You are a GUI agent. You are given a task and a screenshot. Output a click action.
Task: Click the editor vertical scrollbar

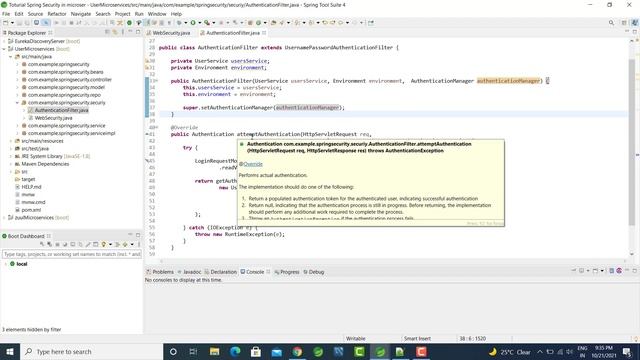(x=632, y=143)
